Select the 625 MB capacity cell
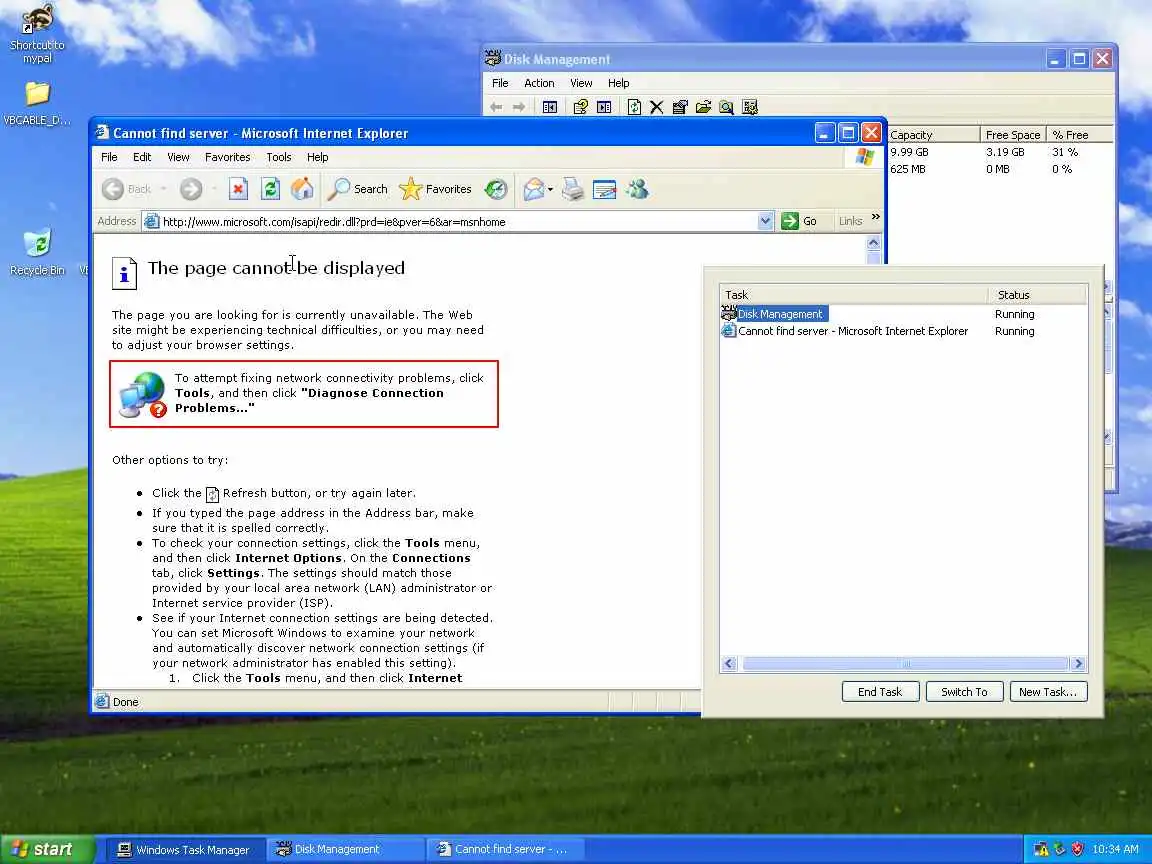Viewport: 1152px width, 864px height. point(908,169)
